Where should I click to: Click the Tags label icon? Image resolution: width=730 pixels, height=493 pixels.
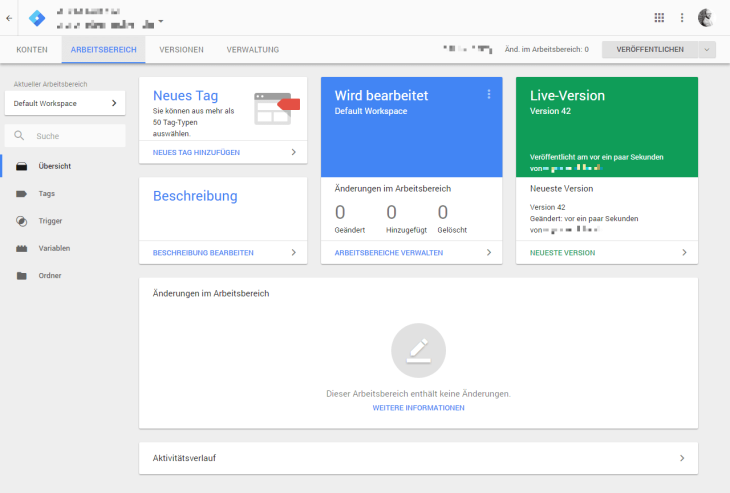(x=21, y=194)
